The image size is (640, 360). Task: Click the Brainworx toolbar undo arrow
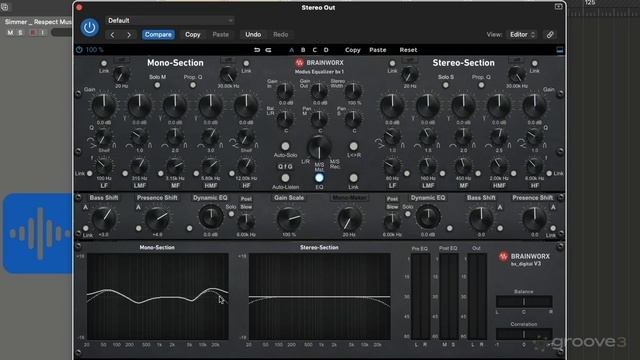(x=257, y=50)
